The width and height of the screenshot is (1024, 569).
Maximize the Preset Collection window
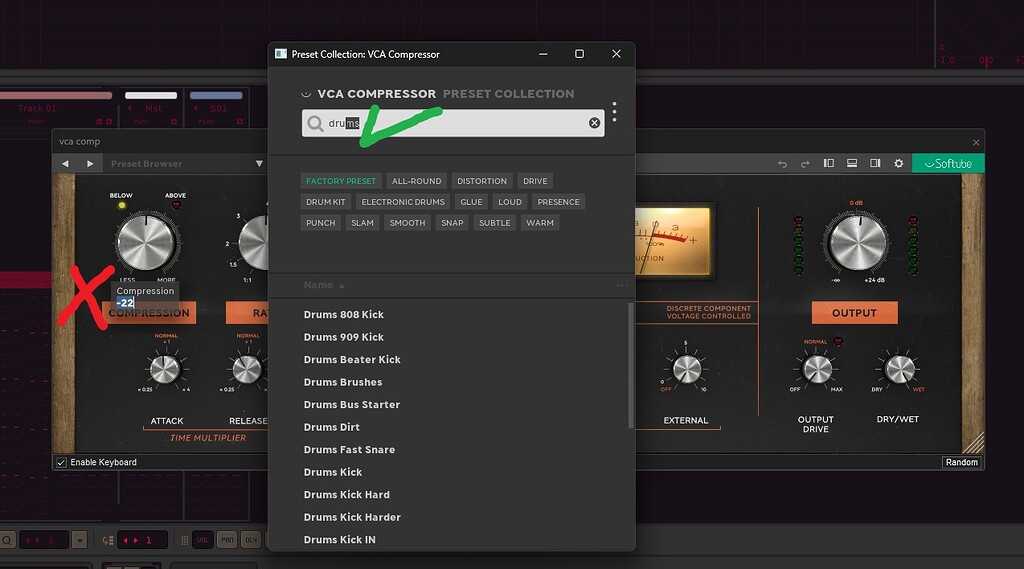(x=579, y=54)
